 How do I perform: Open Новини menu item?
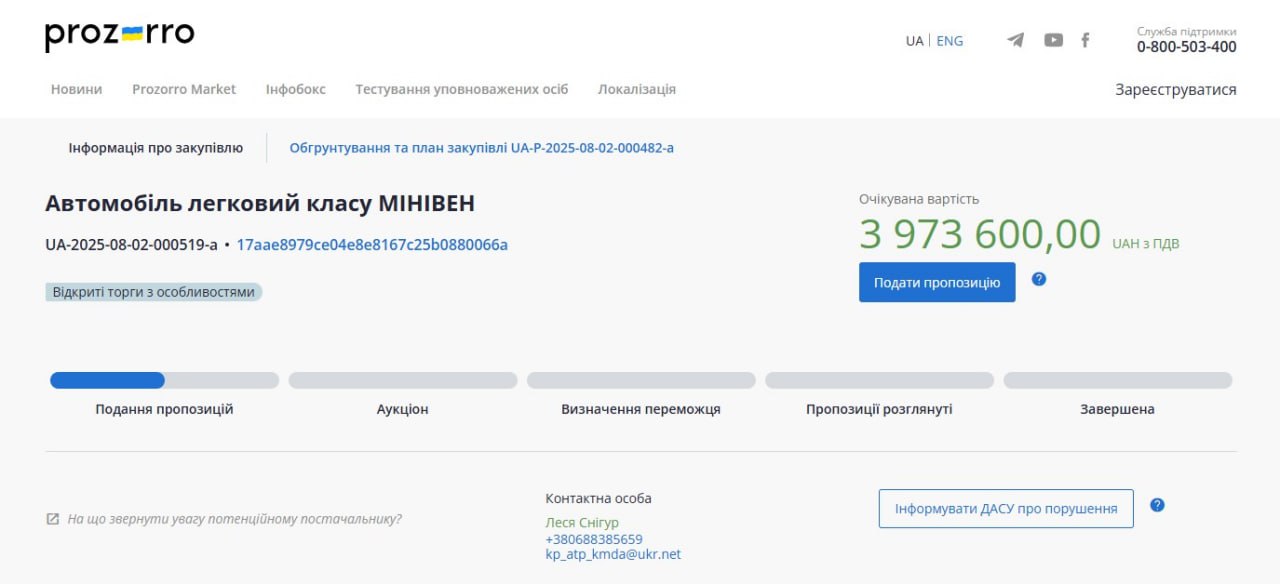pos(76,89)
